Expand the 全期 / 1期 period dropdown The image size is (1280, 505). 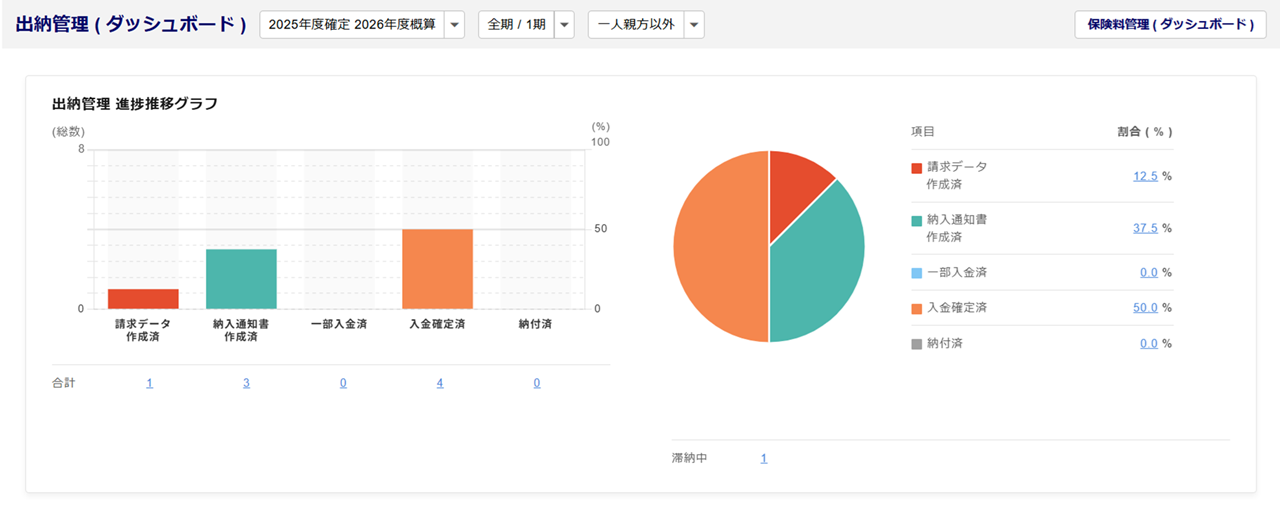coord(564,25)
